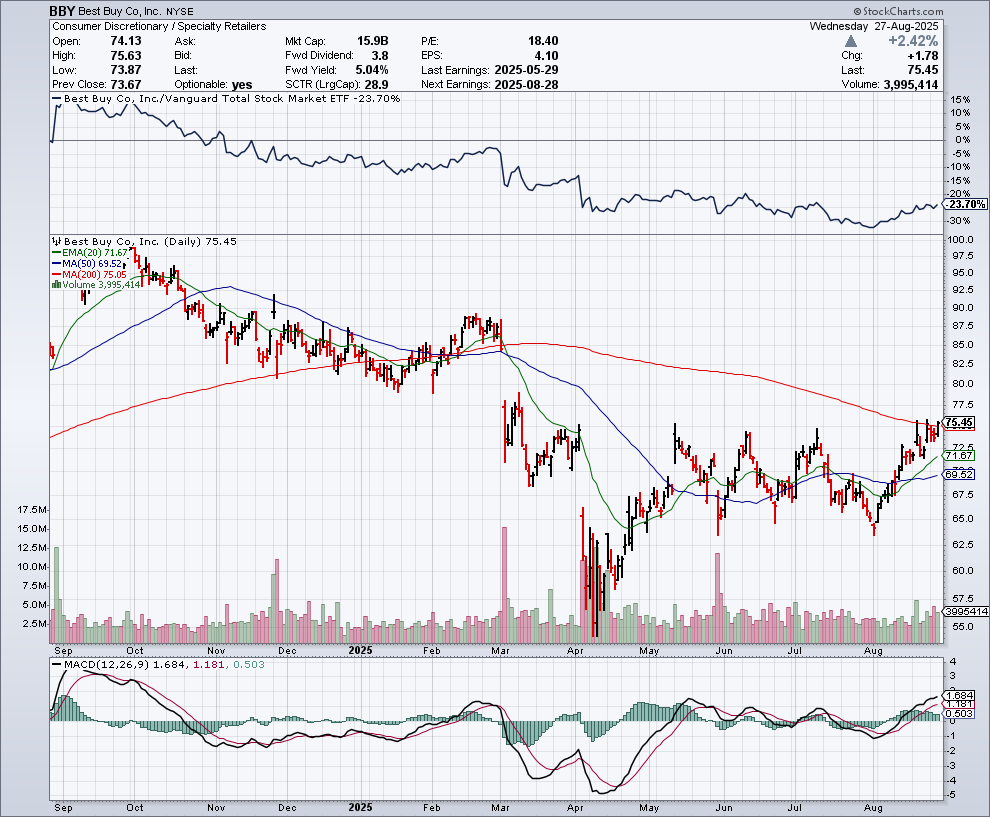Click the SCTR (LrgCap) value 28.9
This screenshot has width=990, height=817.
(377, 85)
